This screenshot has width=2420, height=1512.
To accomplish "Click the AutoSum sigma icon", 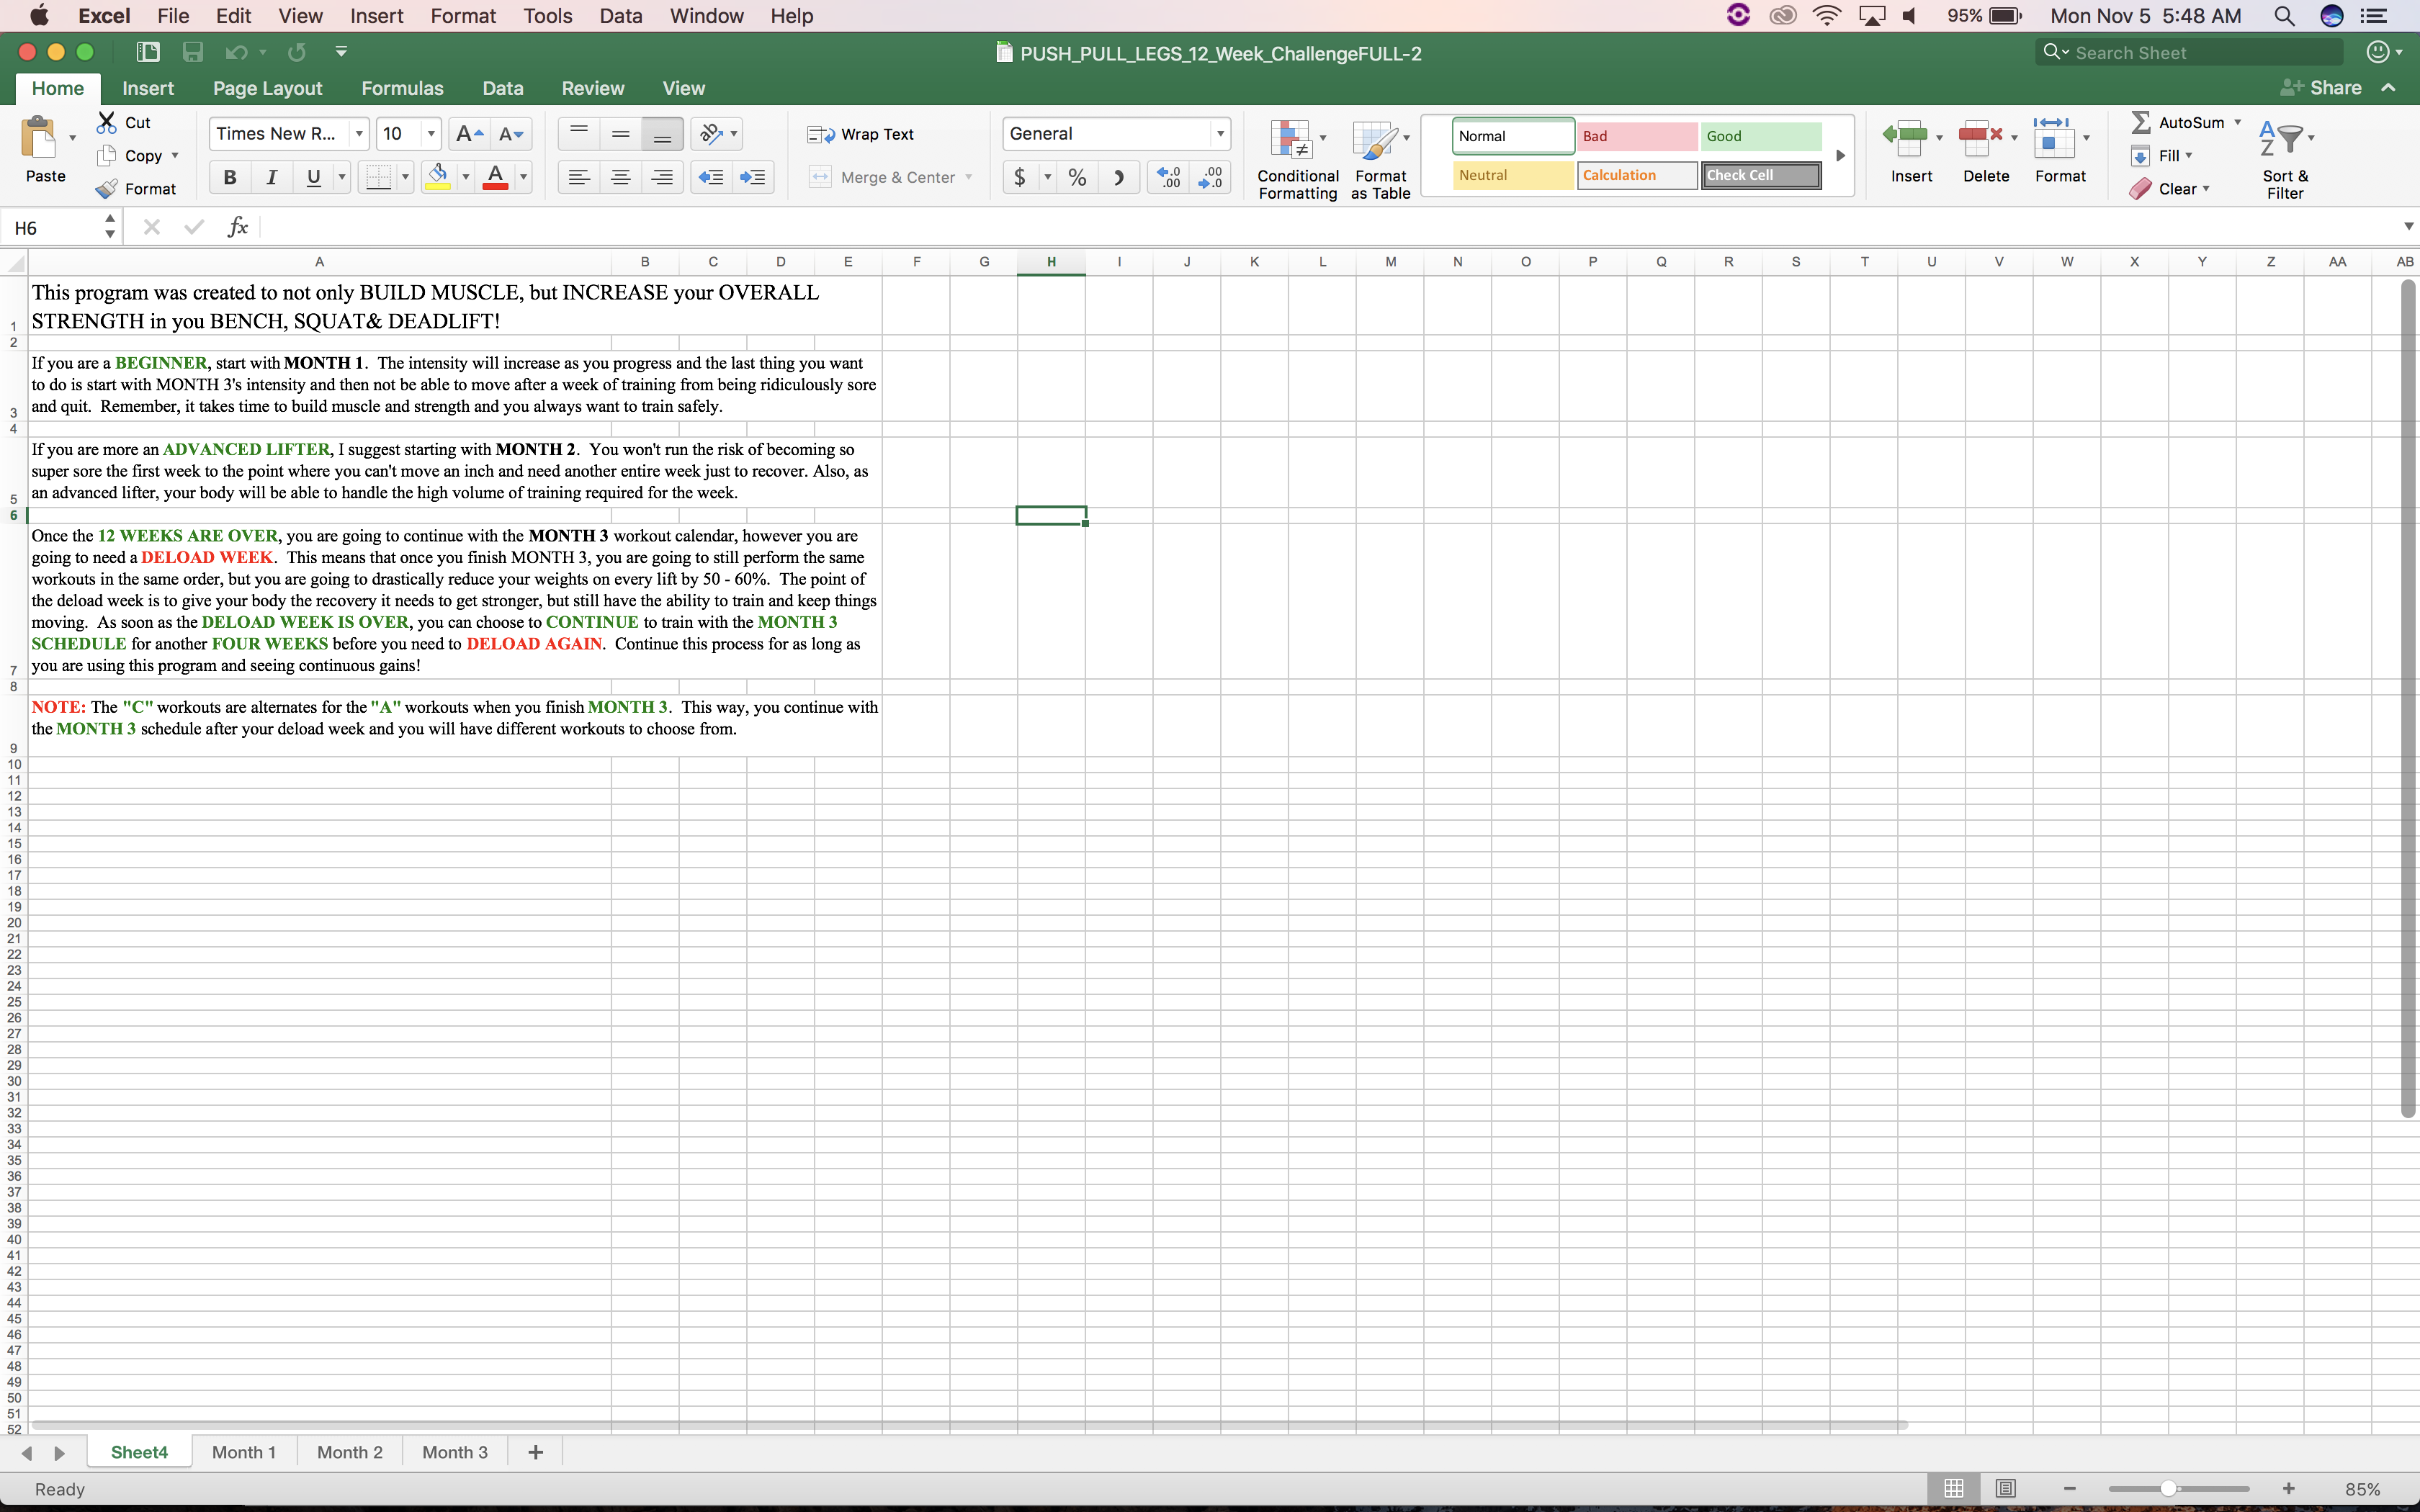I will (x=2141, y=122).
